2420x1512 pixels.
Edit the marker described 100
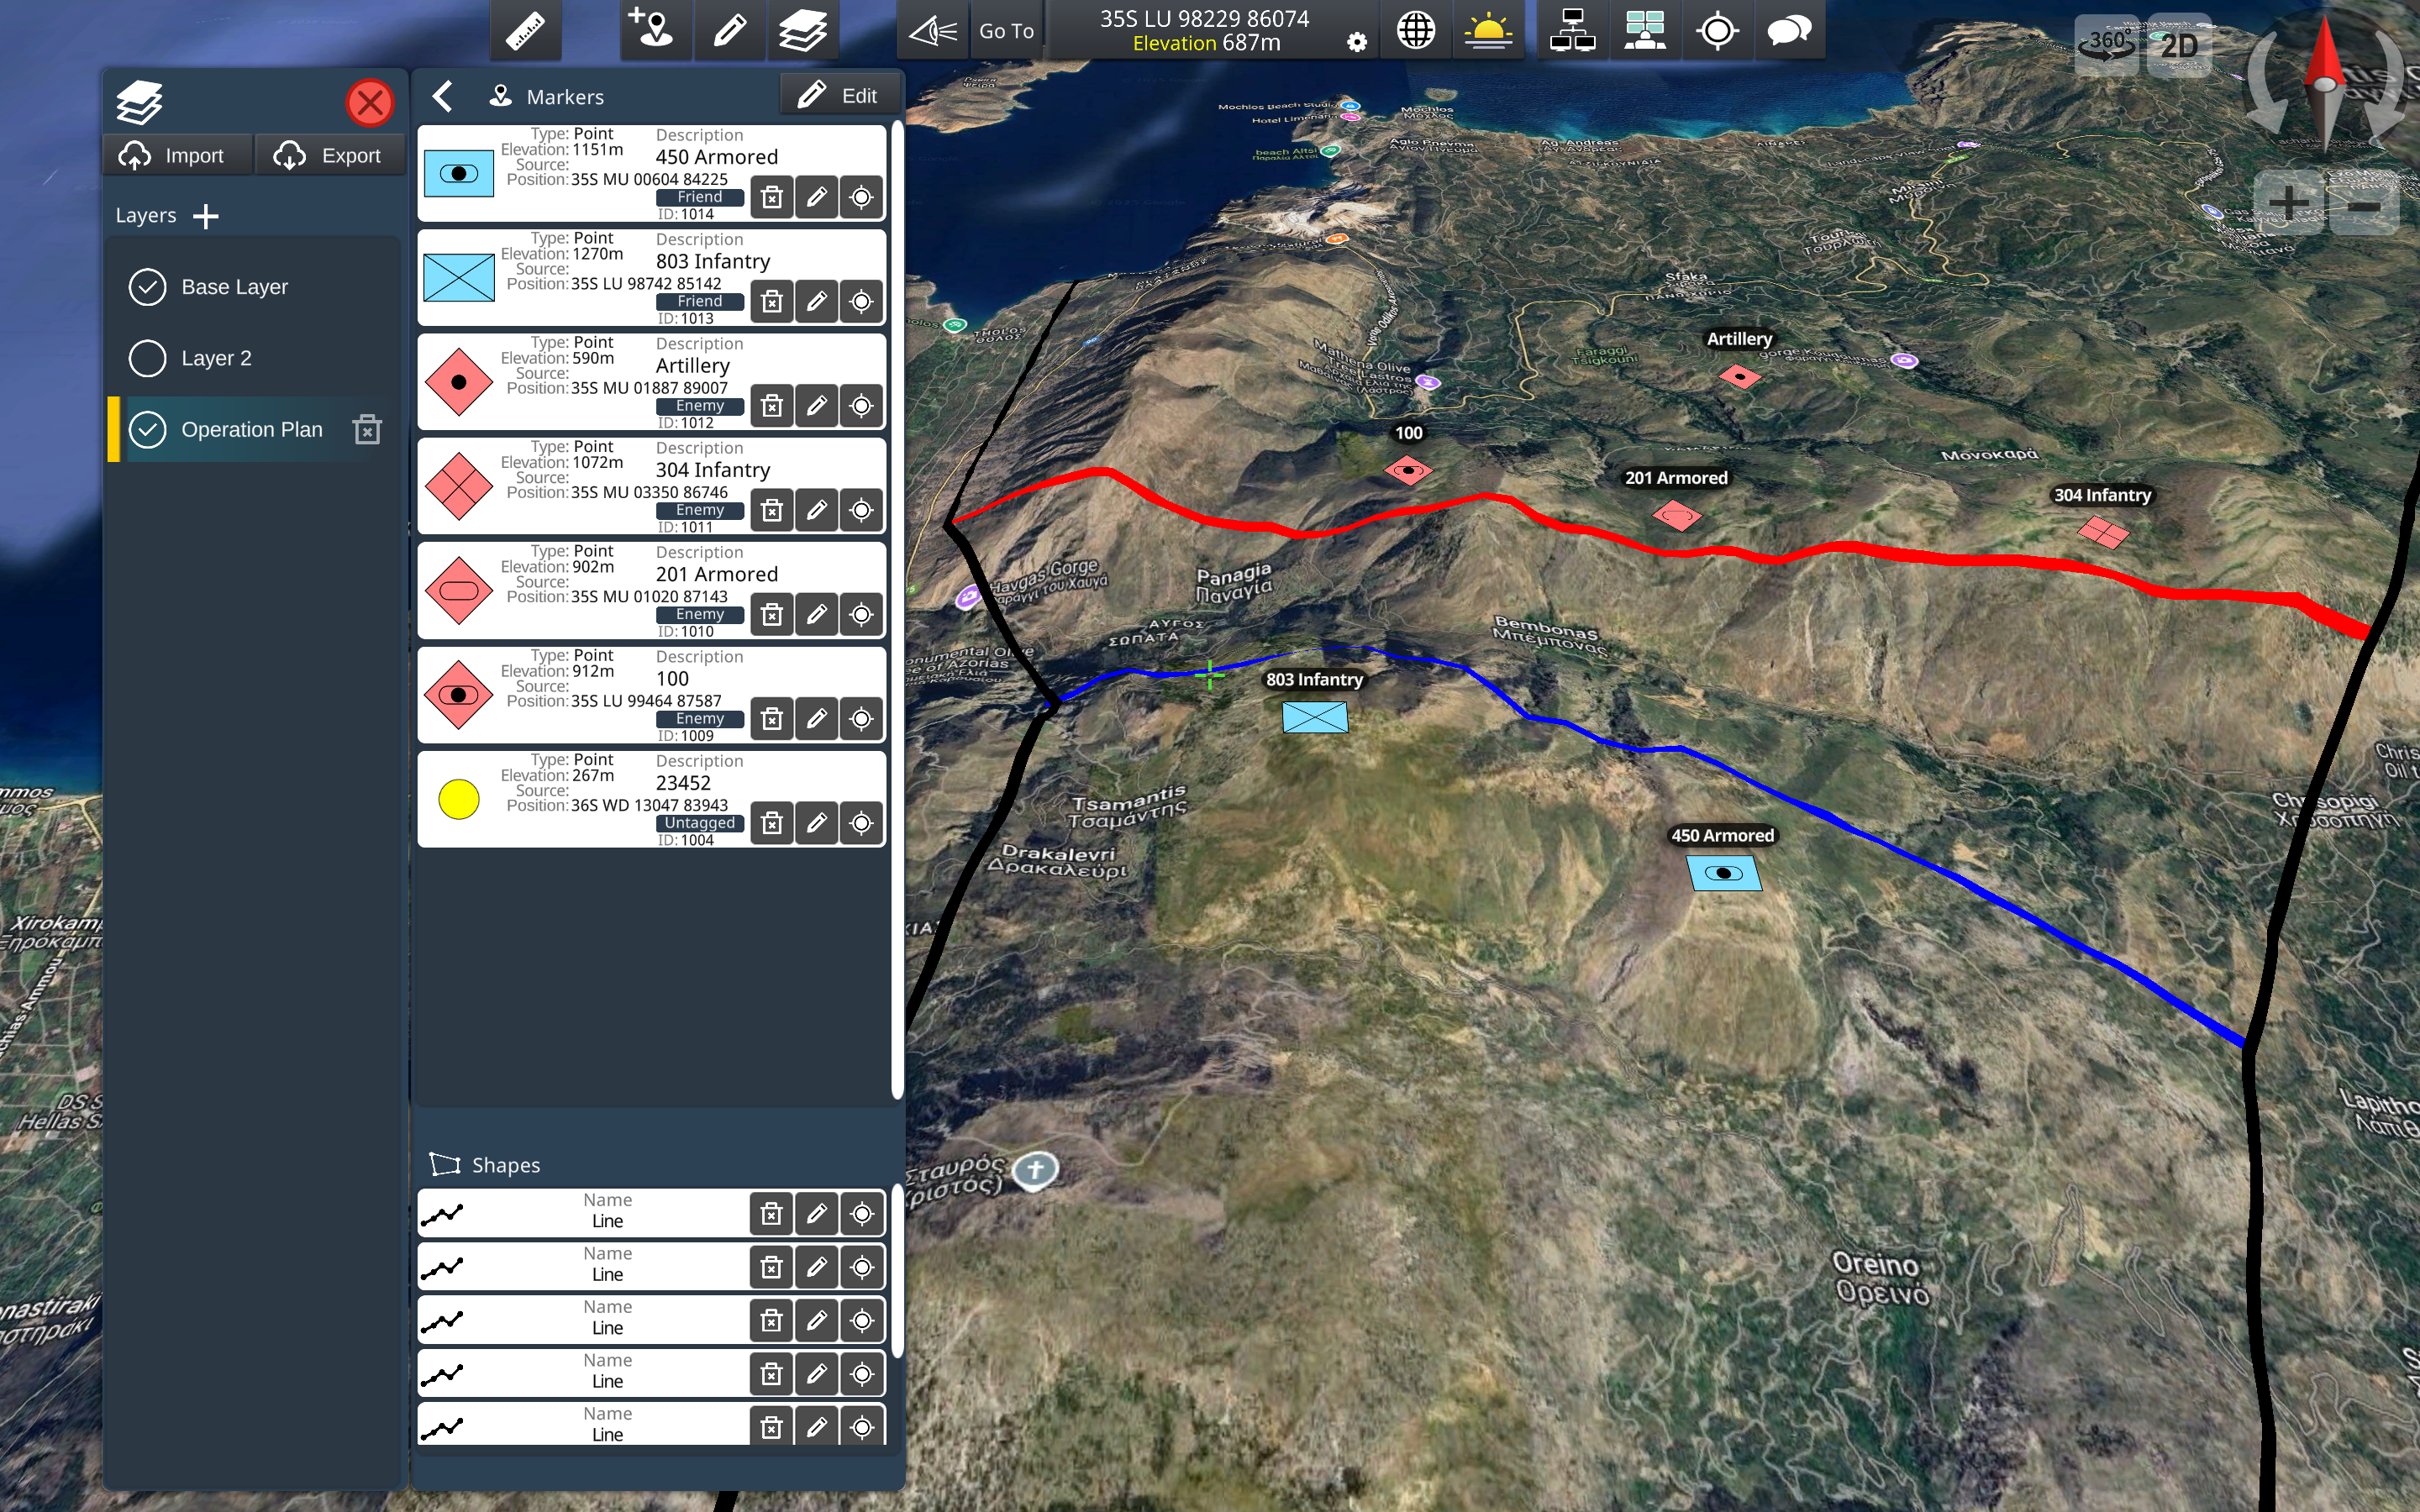[816, 719]
